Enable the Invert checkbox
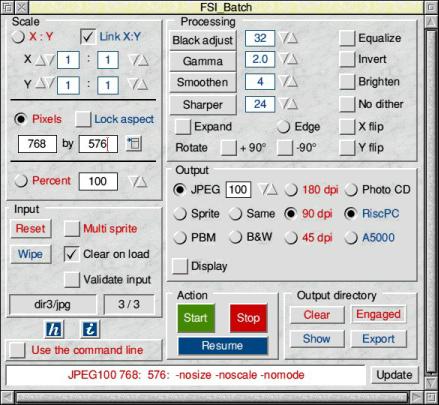 [347, 60]
